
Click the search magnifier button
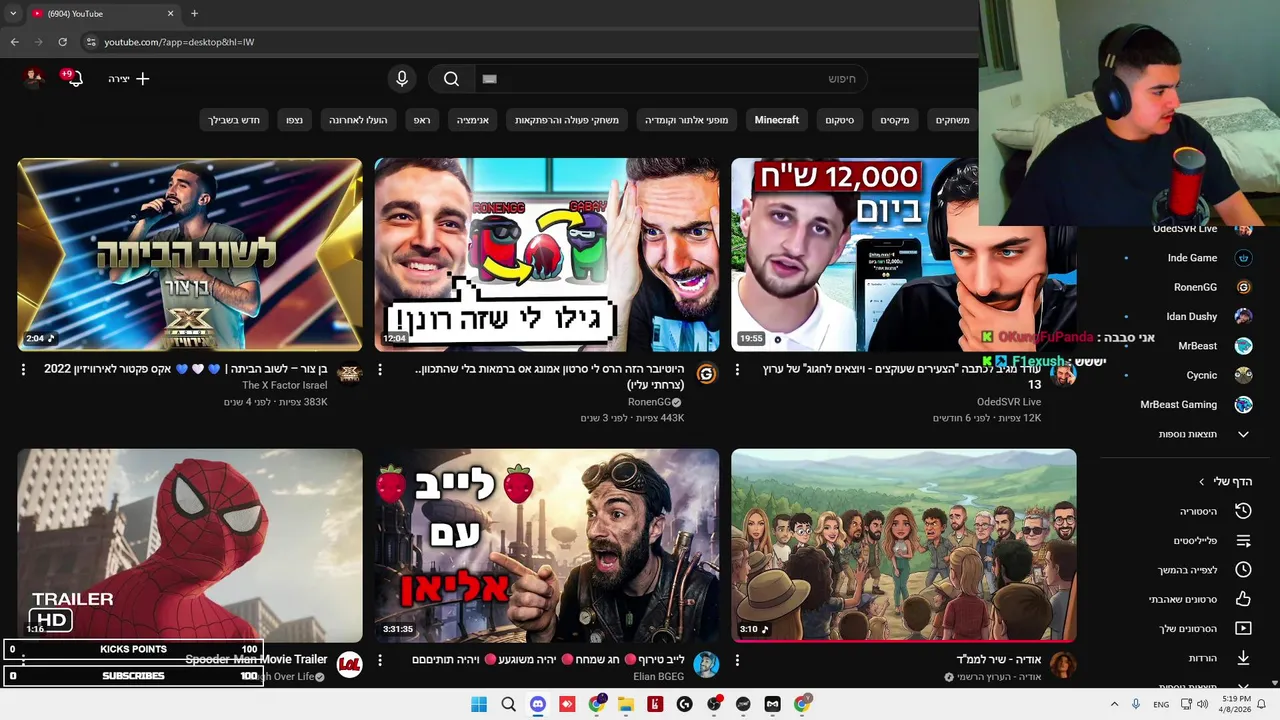point(451,79)
